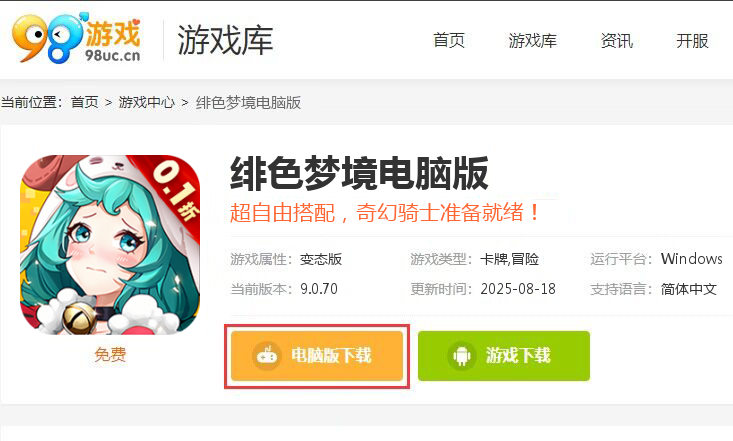Open the 游戏库 navigation menu item
The image size is (733, 441).
click(x=532, y=40)
